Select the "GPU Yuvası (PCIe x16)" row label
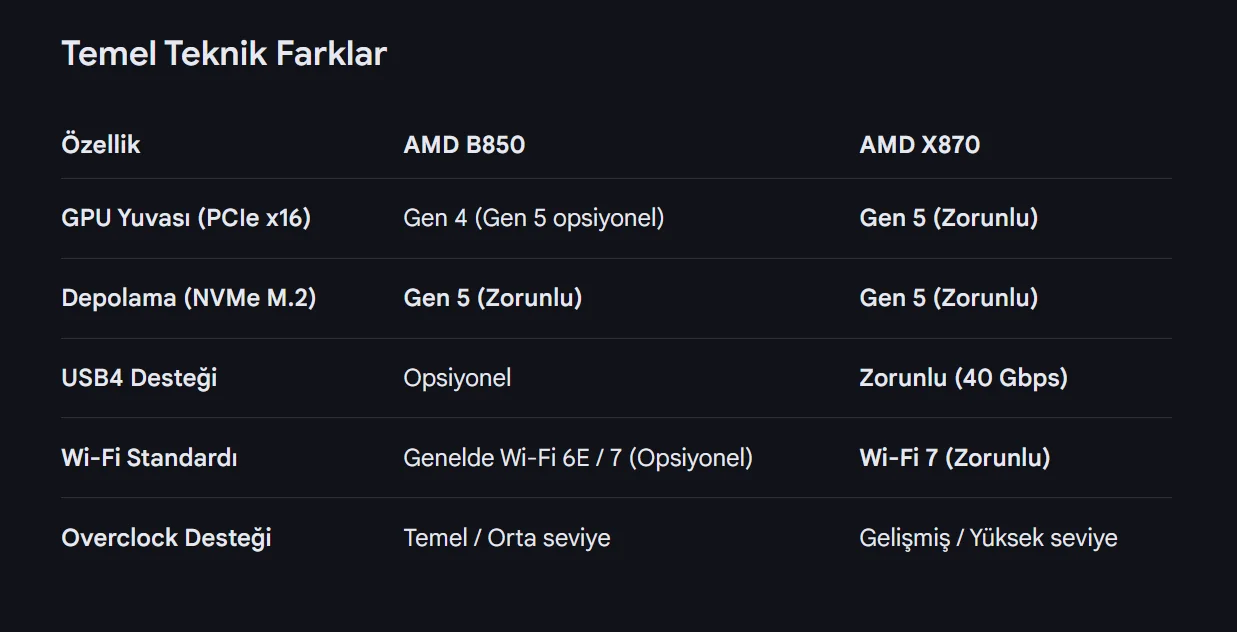This screenshot has width=1237, height=632. tap(186, 218)
